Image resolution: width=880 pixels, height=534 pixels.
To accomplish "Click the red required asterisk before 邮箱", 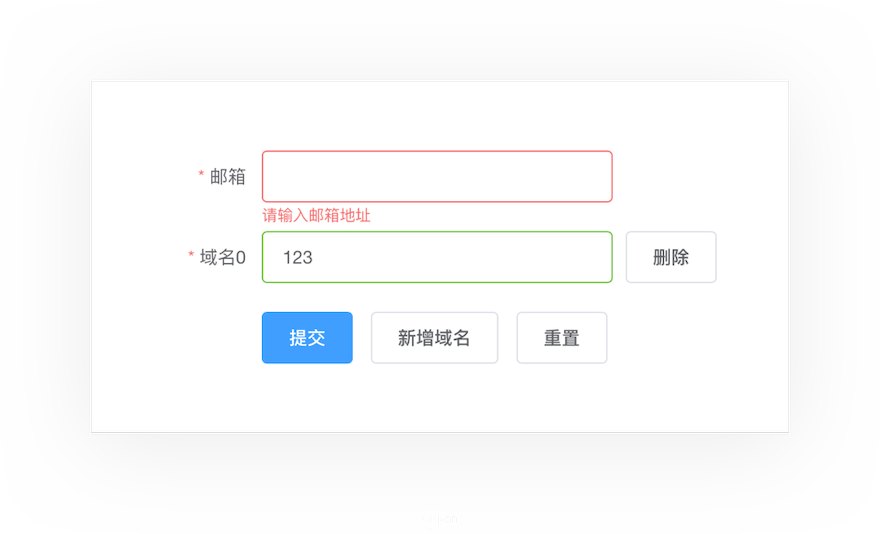I will [x=201, y=175].
